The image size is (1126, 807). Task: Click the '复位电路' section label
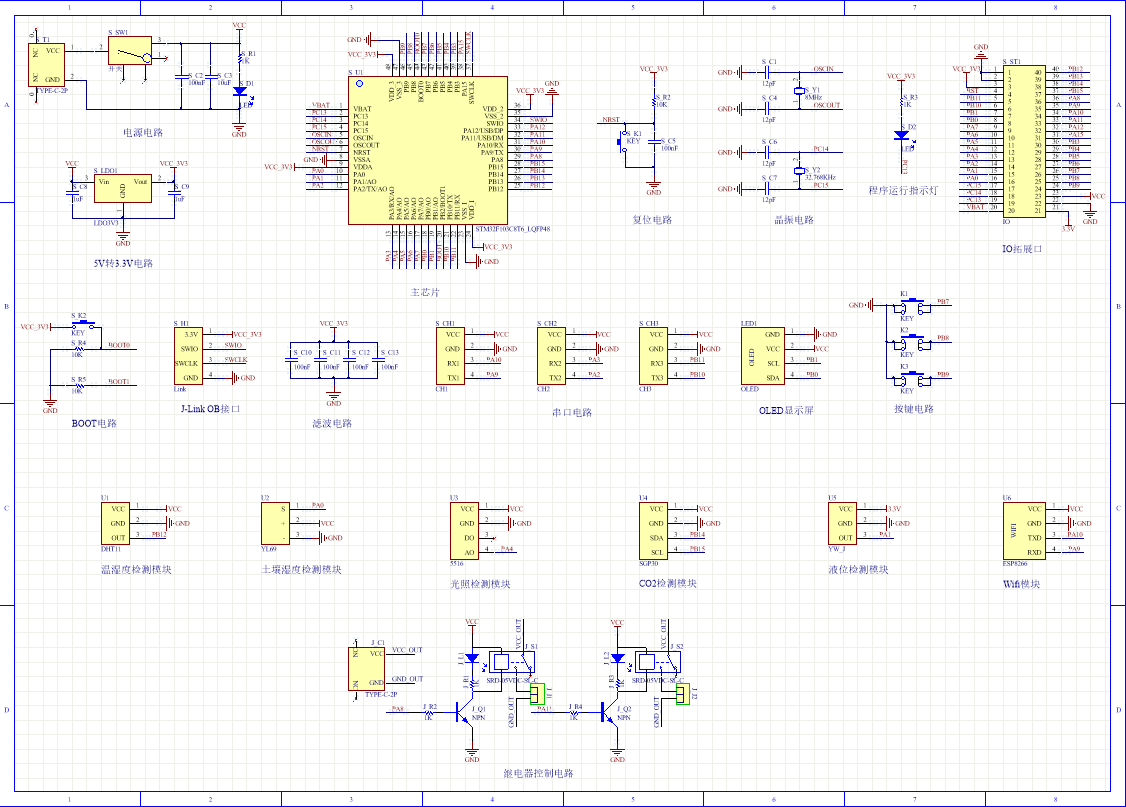[652, 220]
